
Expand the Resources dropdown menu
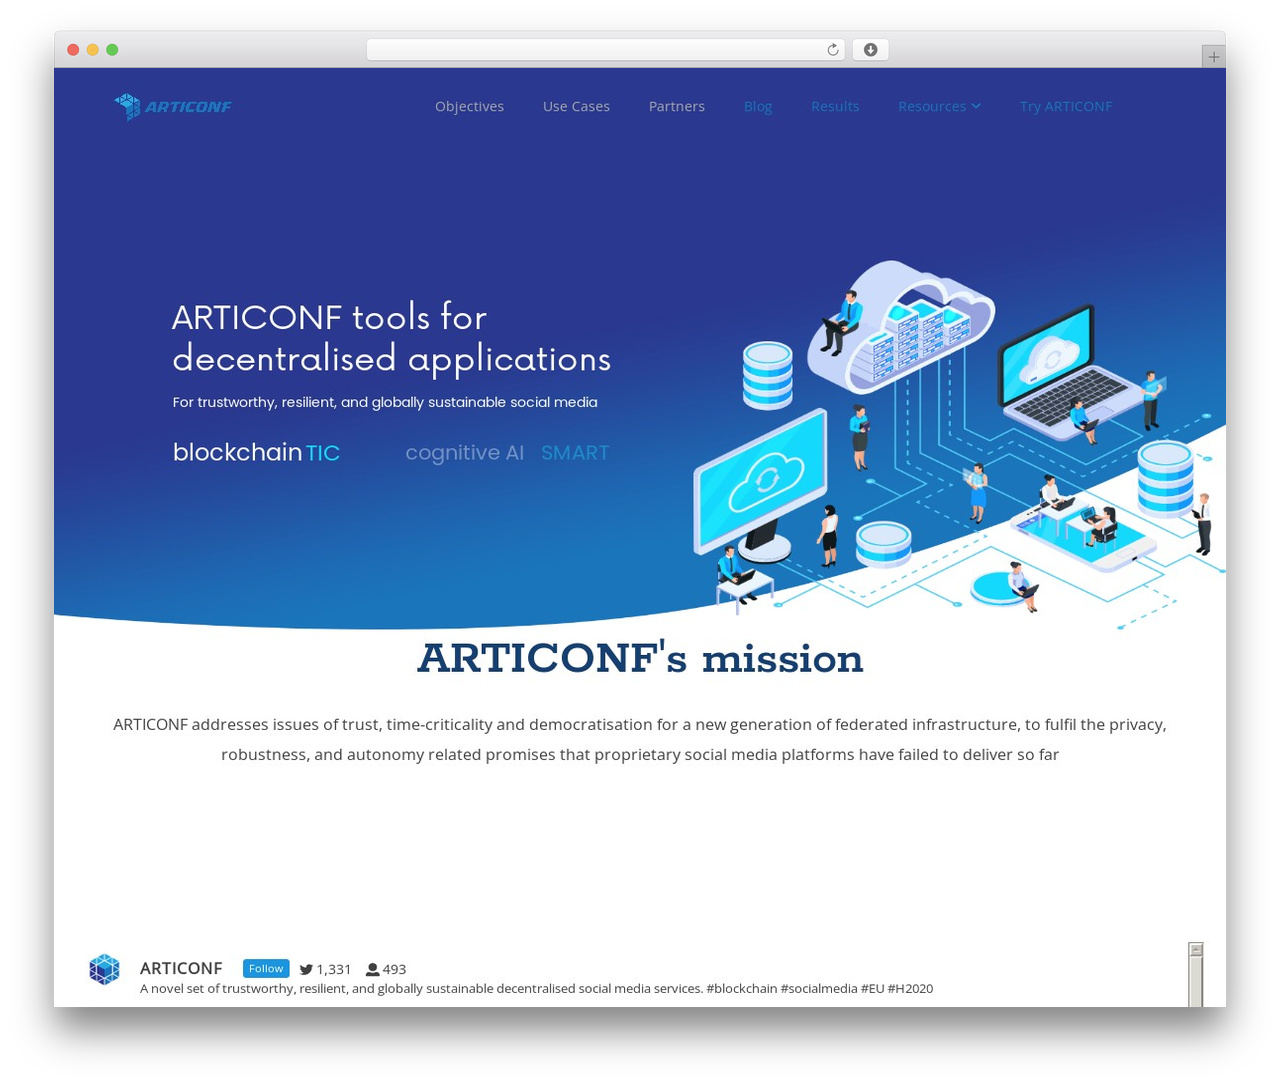(939, 106)
